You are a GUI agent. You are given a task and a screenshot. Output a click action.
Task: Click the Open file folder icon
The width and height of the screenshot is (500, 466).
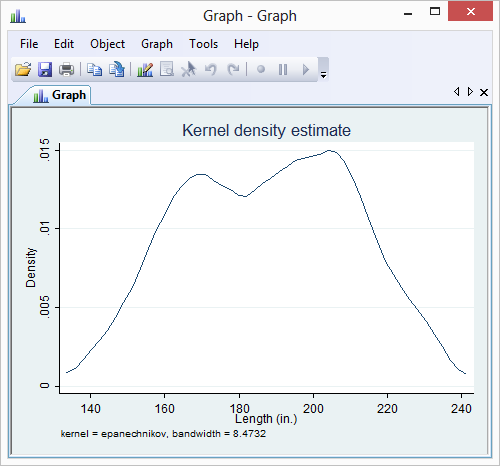[23, 69]
